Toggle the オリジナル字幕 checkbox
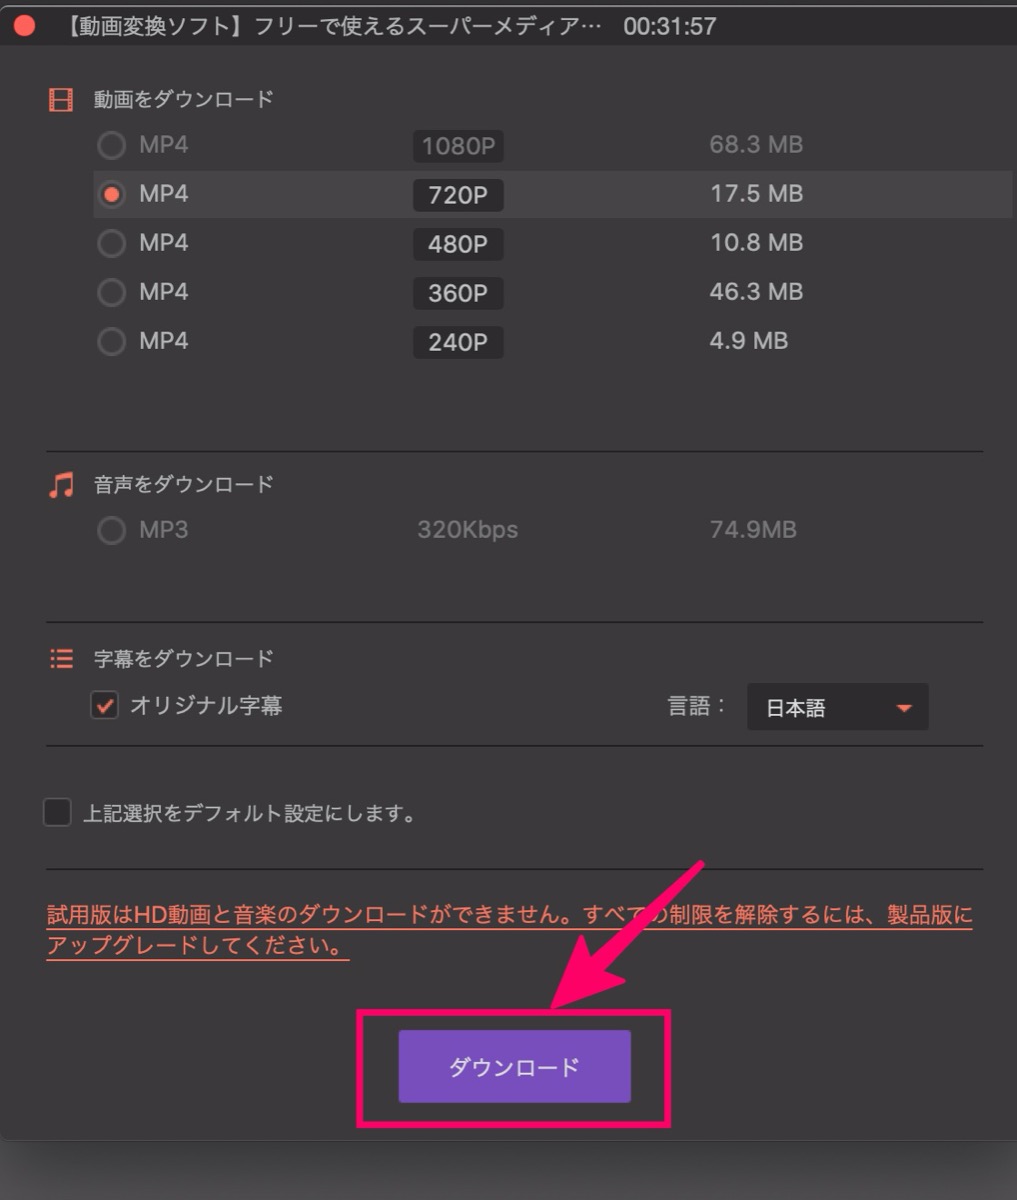Viewport: 1017px width, 1200px height. click(x=104, y=706)
